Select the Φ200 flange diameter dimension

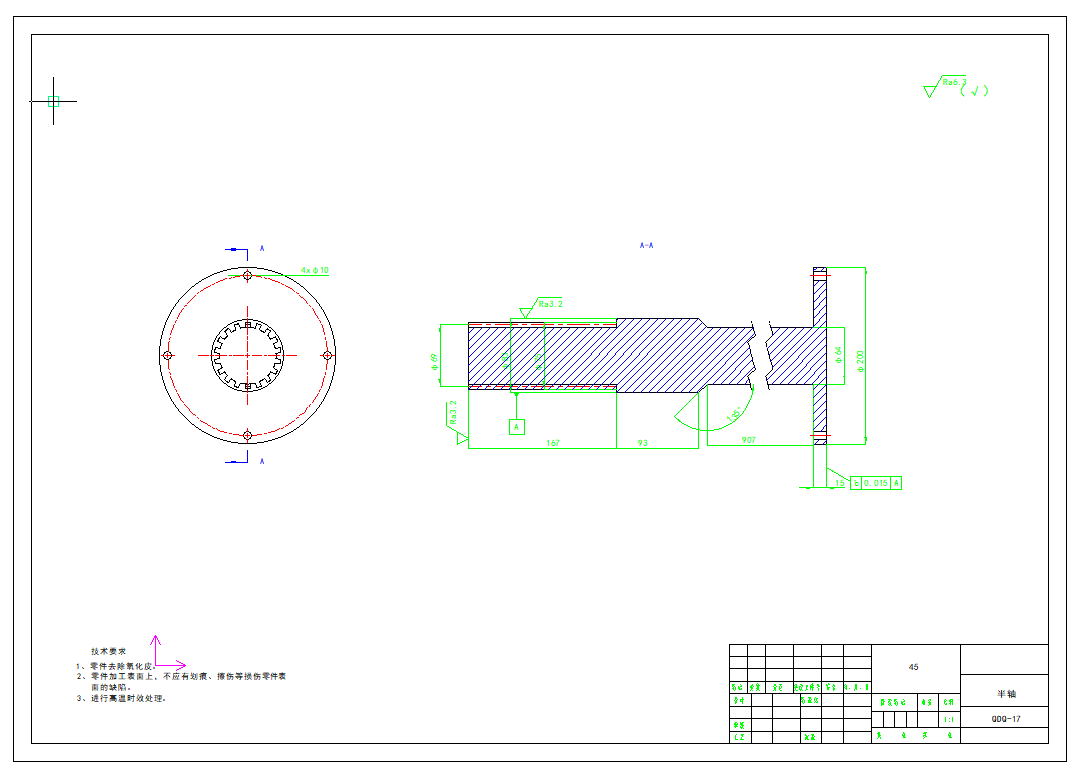coord(861,362)
